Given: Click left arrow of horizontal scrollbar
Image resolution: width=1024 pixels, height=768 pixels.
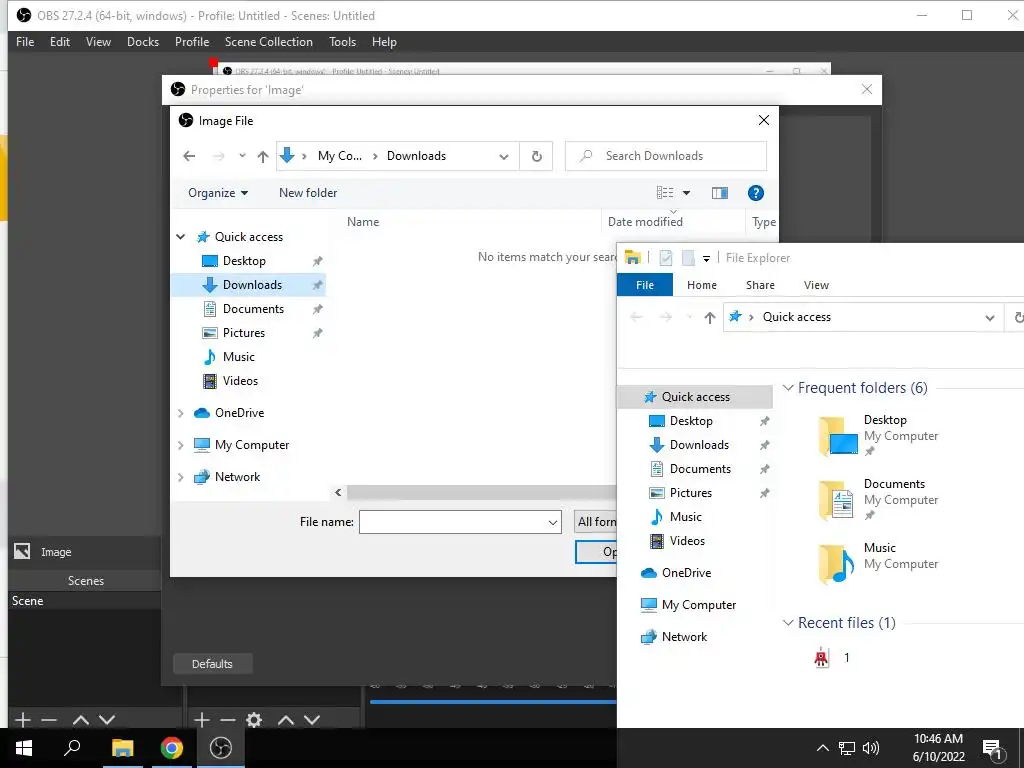Looking at the screenshot, I should pos(338,492).
